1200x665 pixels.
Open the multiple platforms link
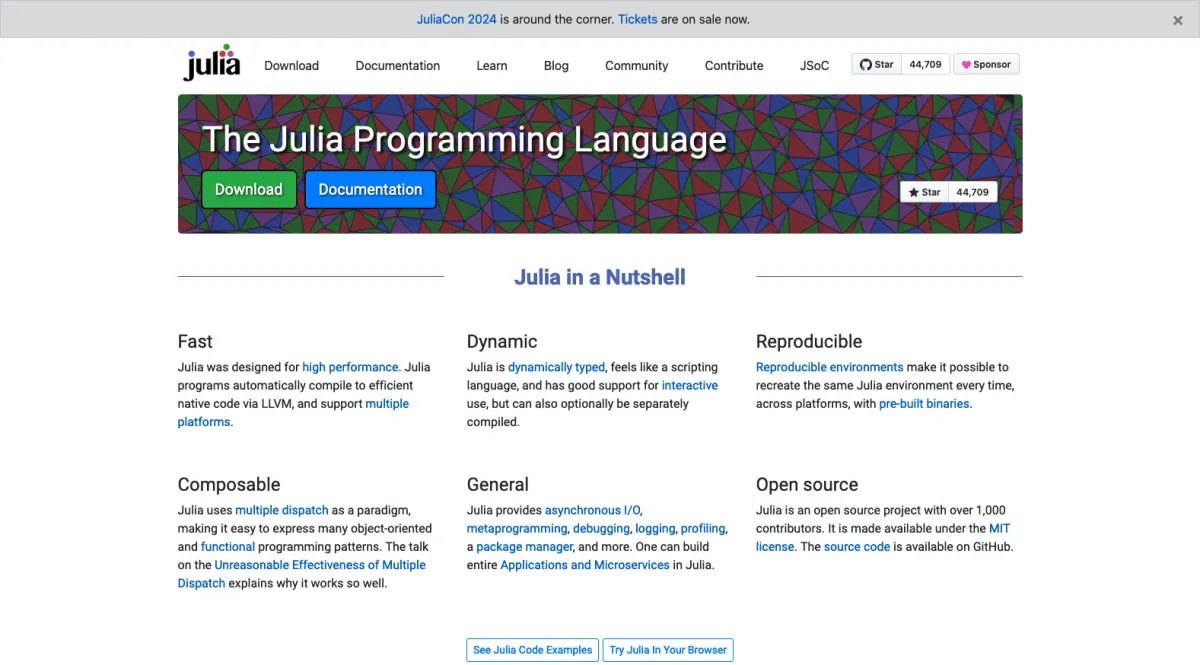[387, 404]
